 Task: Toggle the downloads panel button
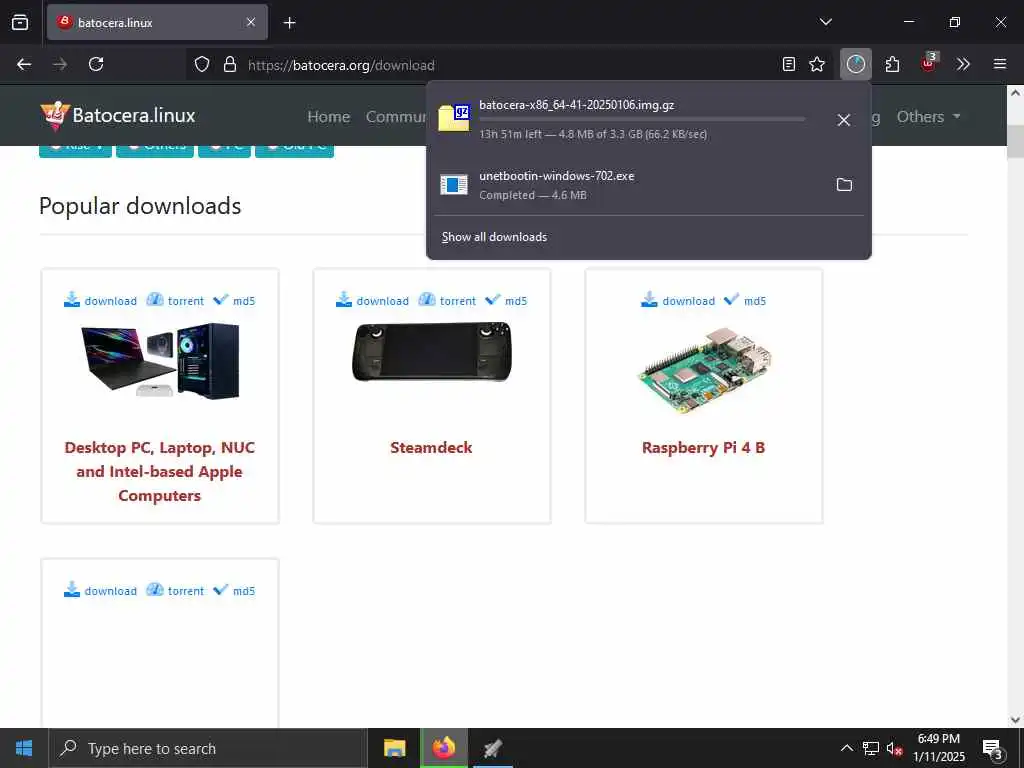[856, 64]
